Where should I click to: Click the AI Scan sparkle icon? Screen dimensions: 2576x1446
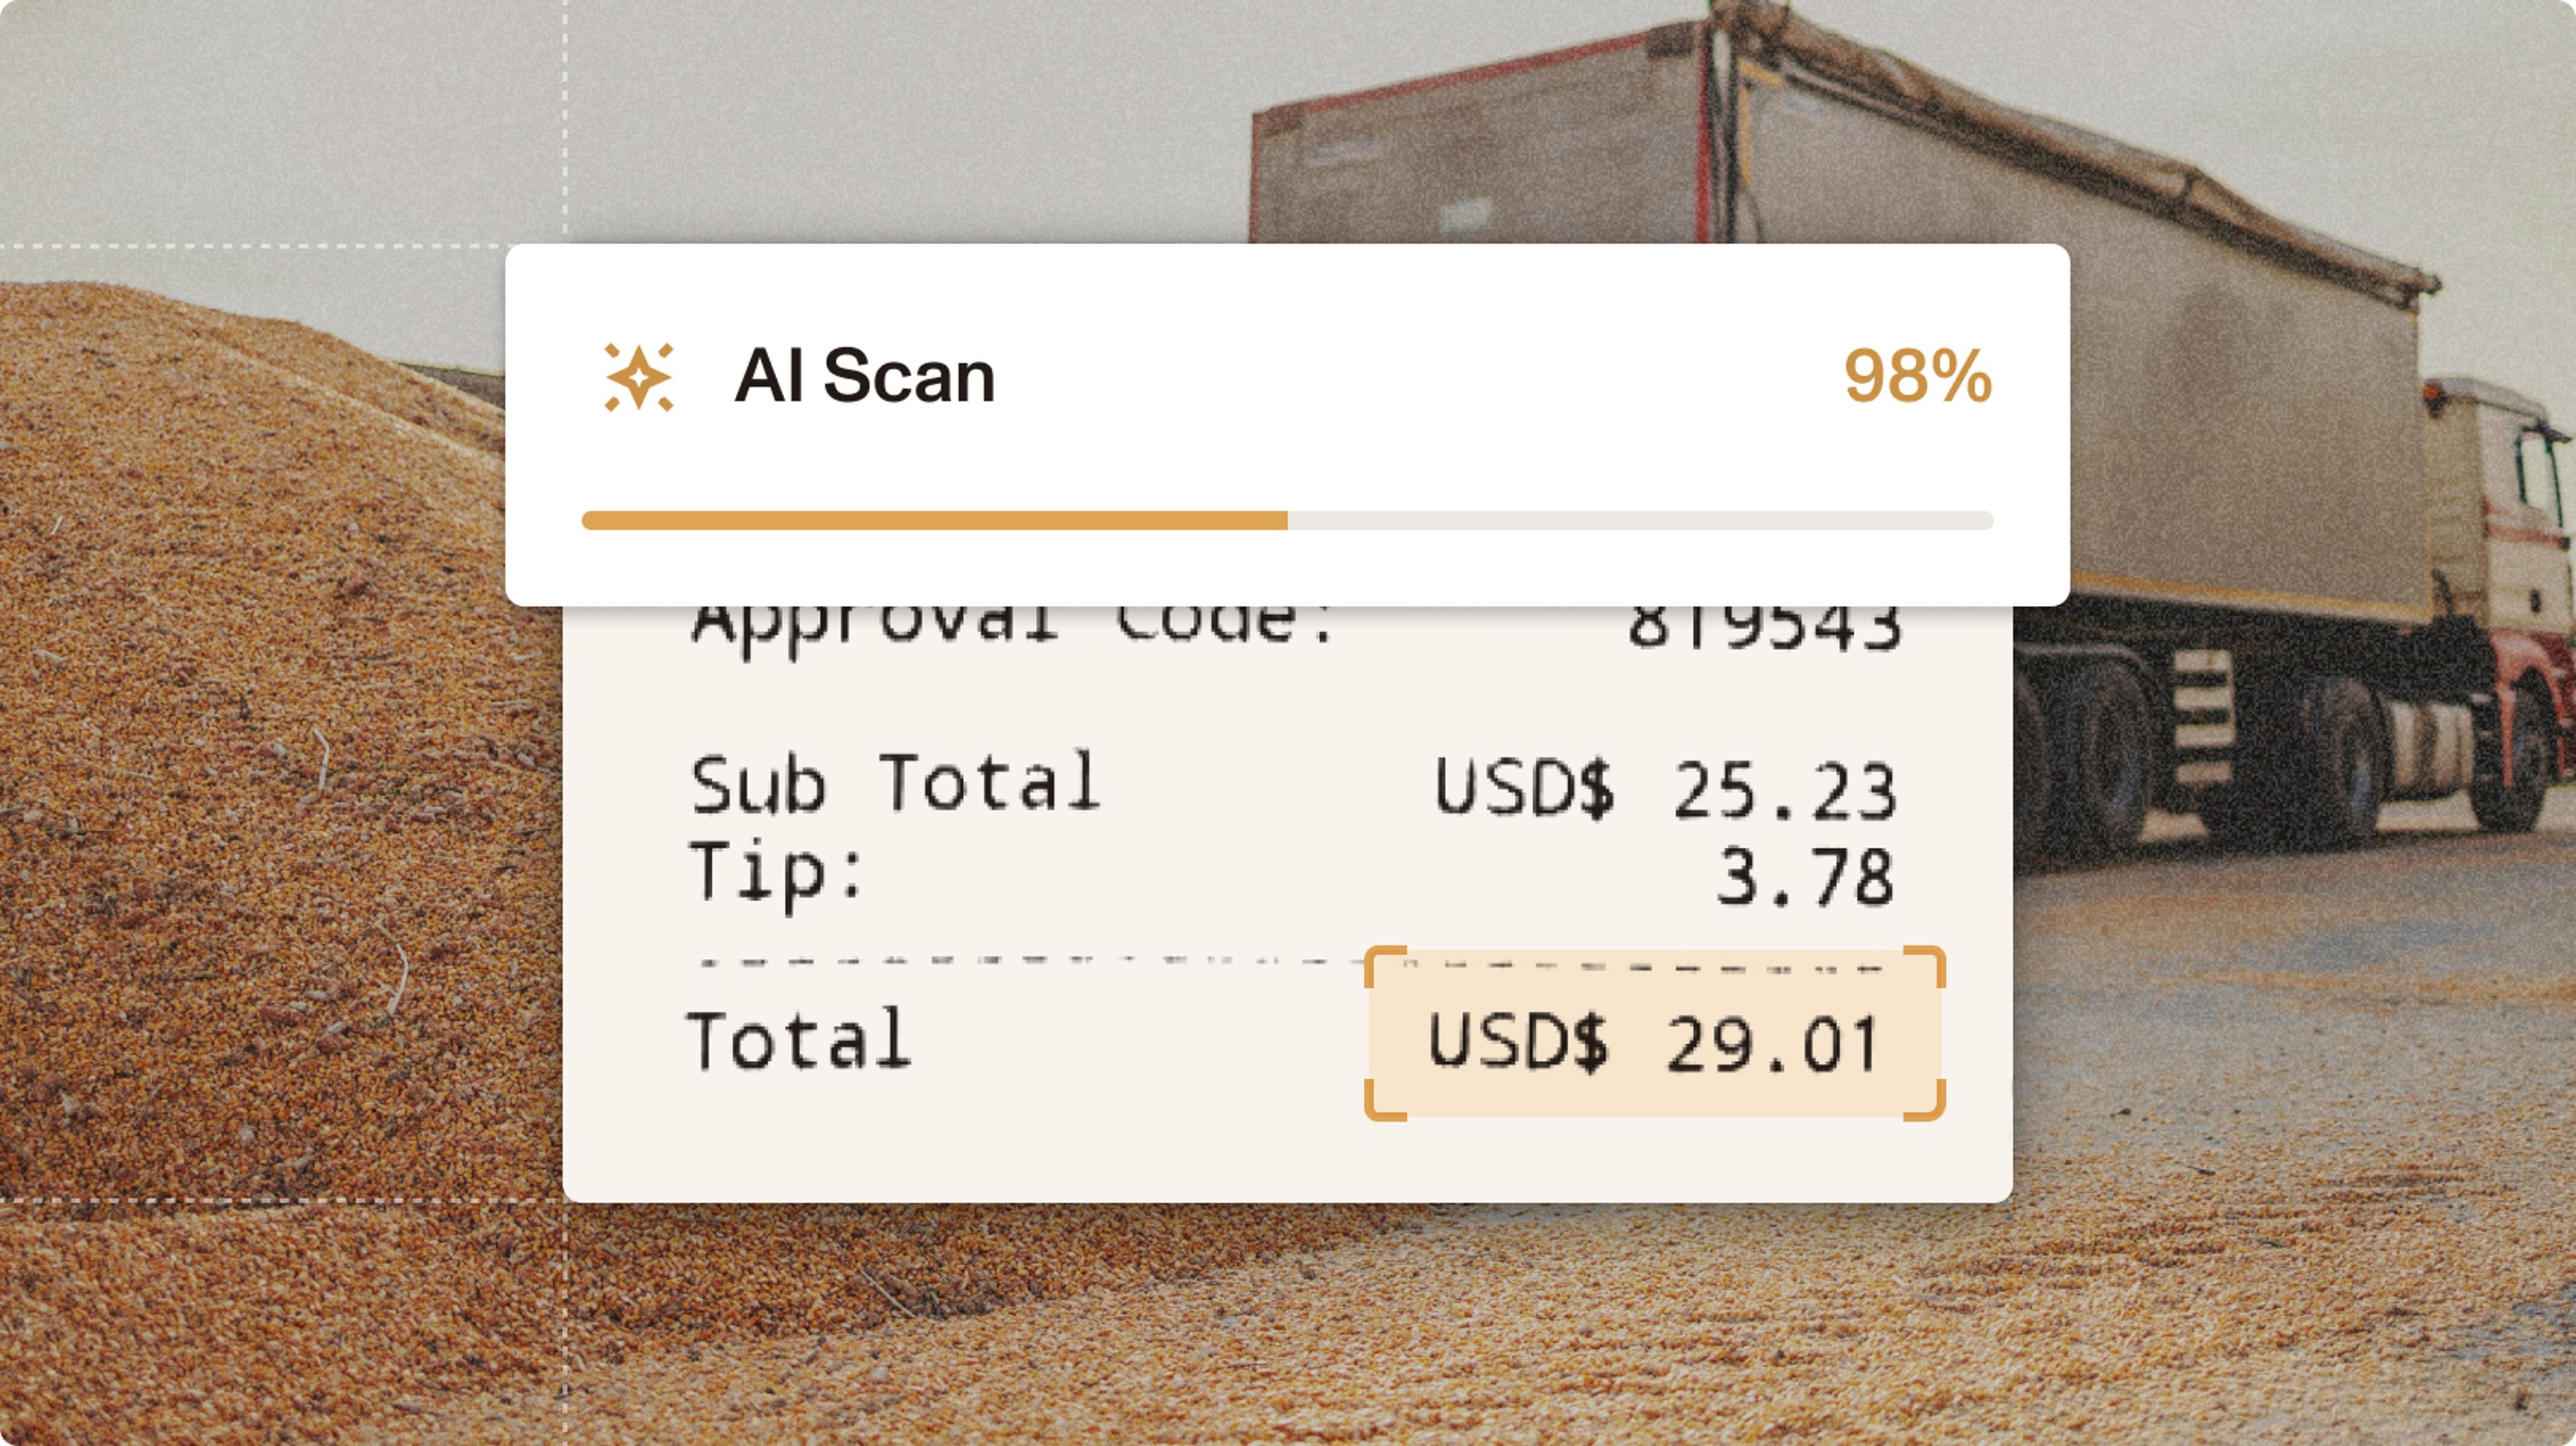point(639,377)
